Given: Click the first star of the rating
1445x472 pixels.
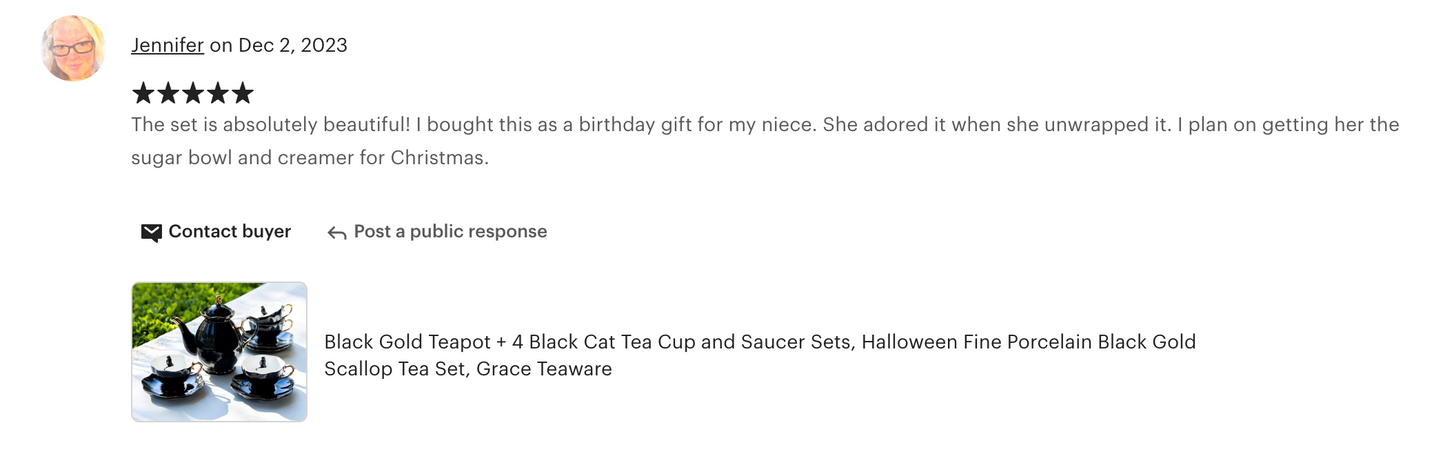Looking at the screenshot, I should tap(144, 94).
